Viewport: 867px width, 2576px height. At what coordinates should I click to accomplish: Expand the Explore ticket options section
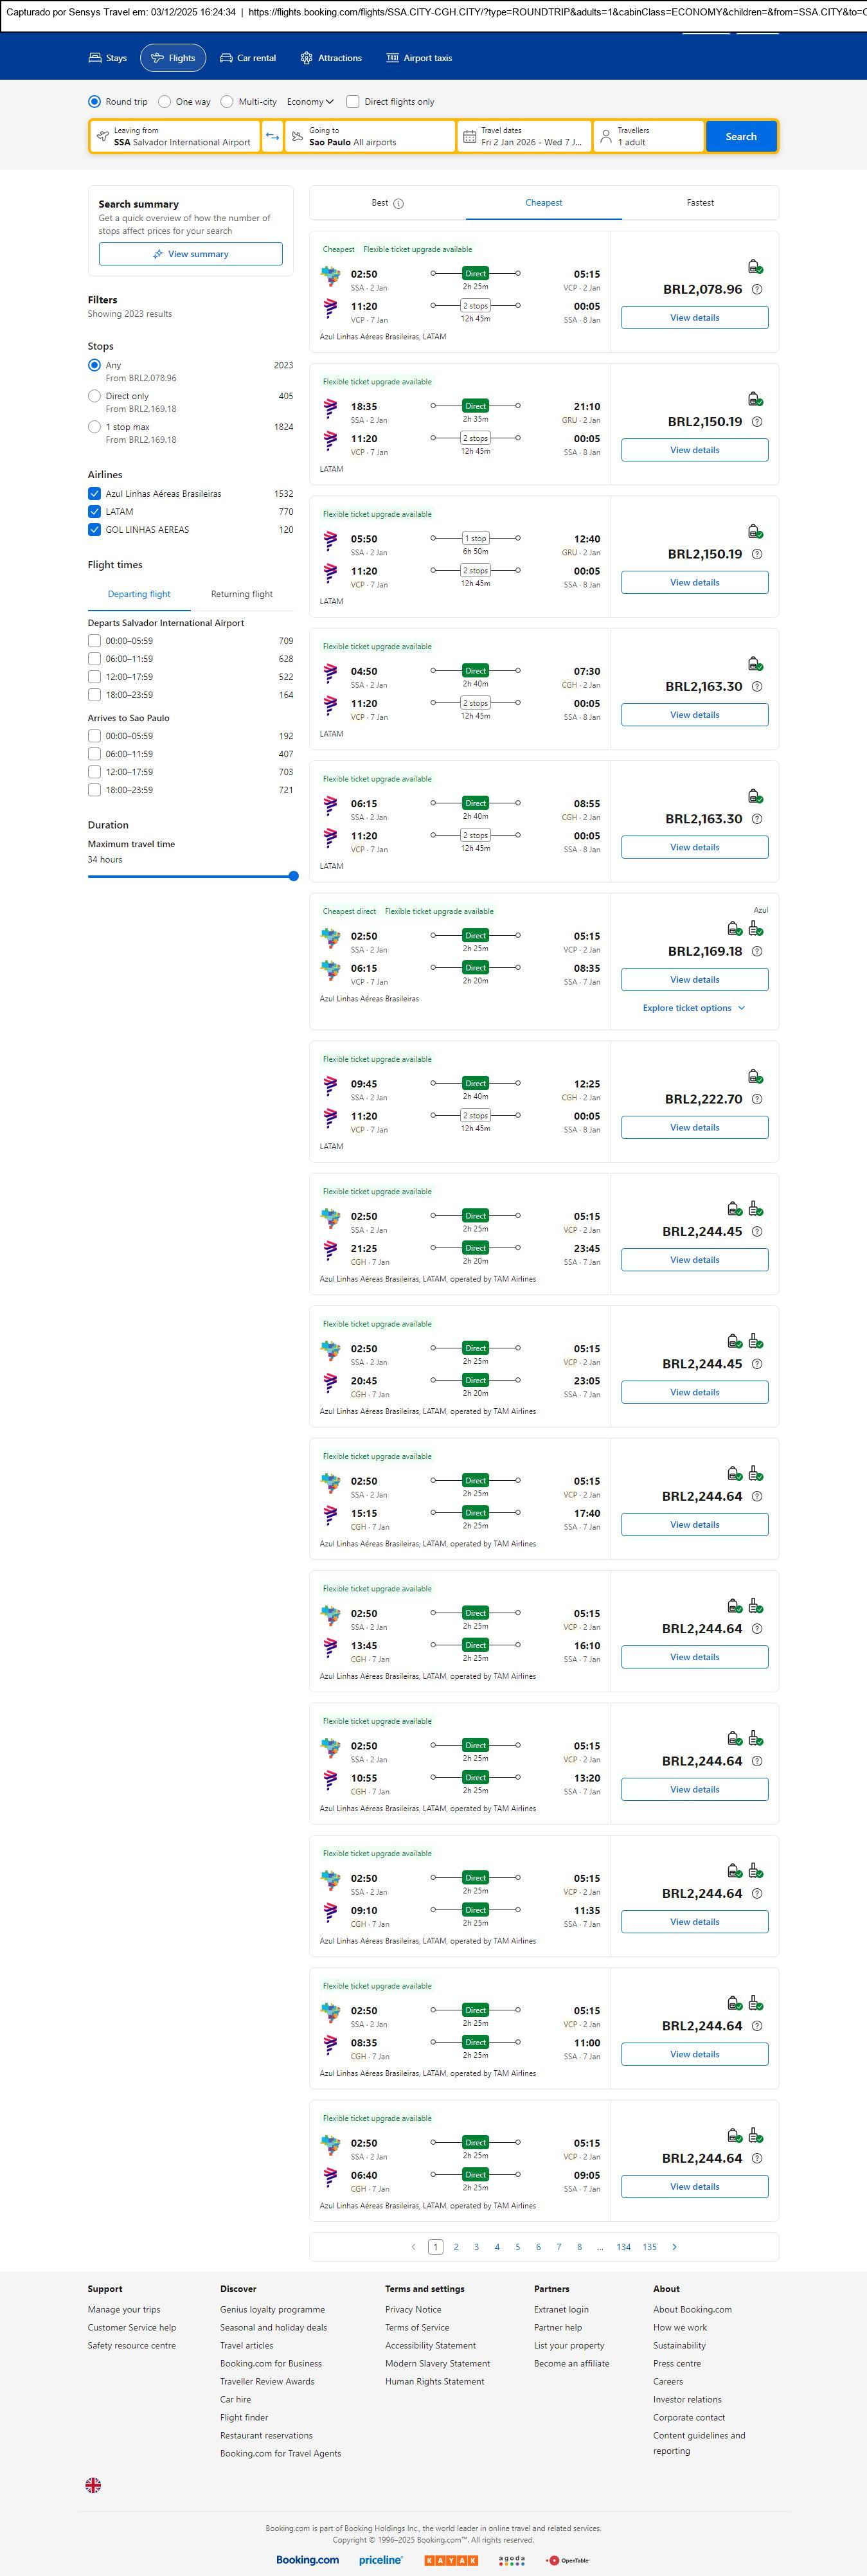click(694, 1008)
